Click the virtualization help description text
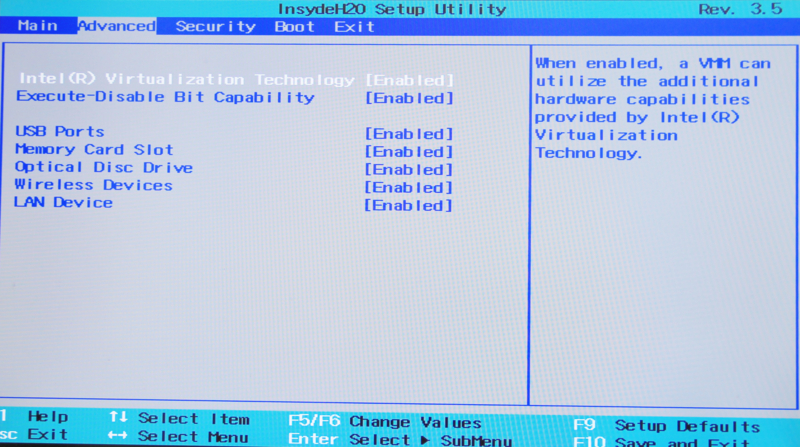This screenshot has height=447, width=800. [x=653, y=108]
